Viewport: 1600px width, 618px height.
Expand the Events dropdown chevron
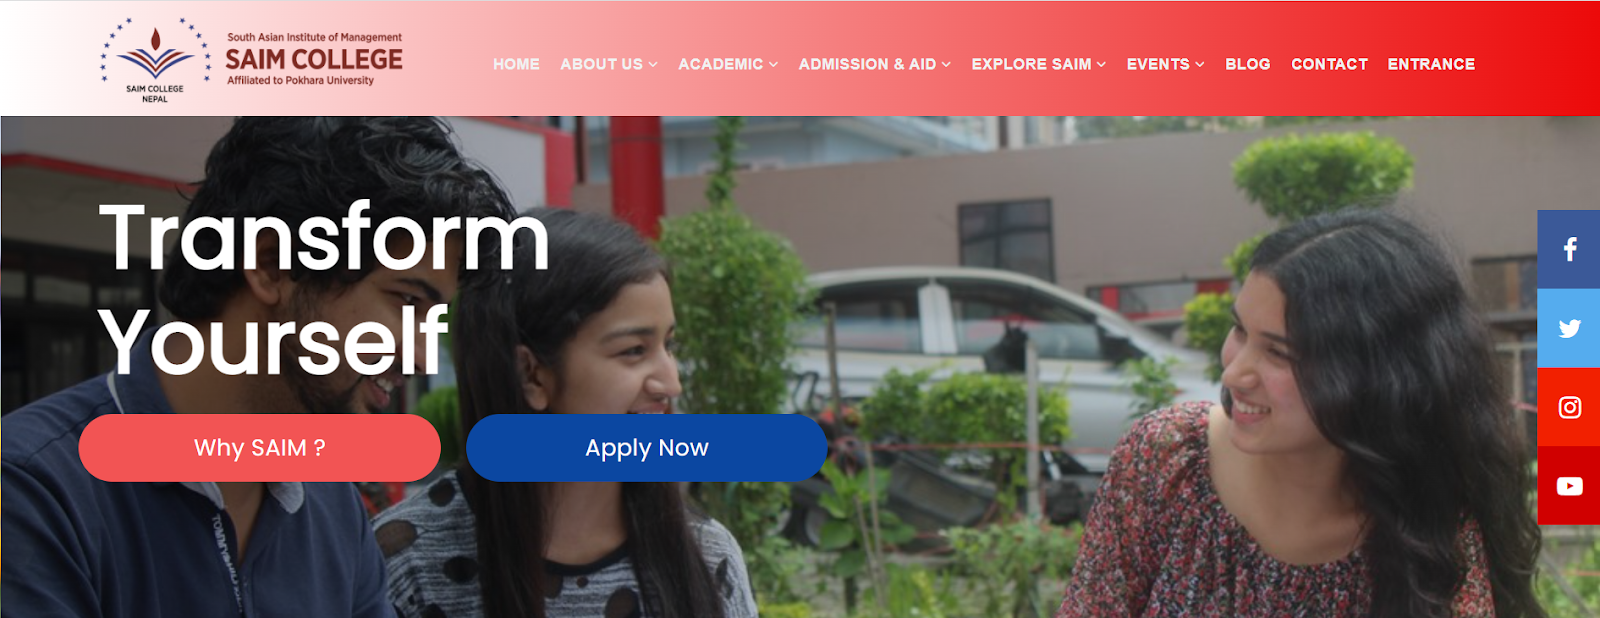point(1200,64)
